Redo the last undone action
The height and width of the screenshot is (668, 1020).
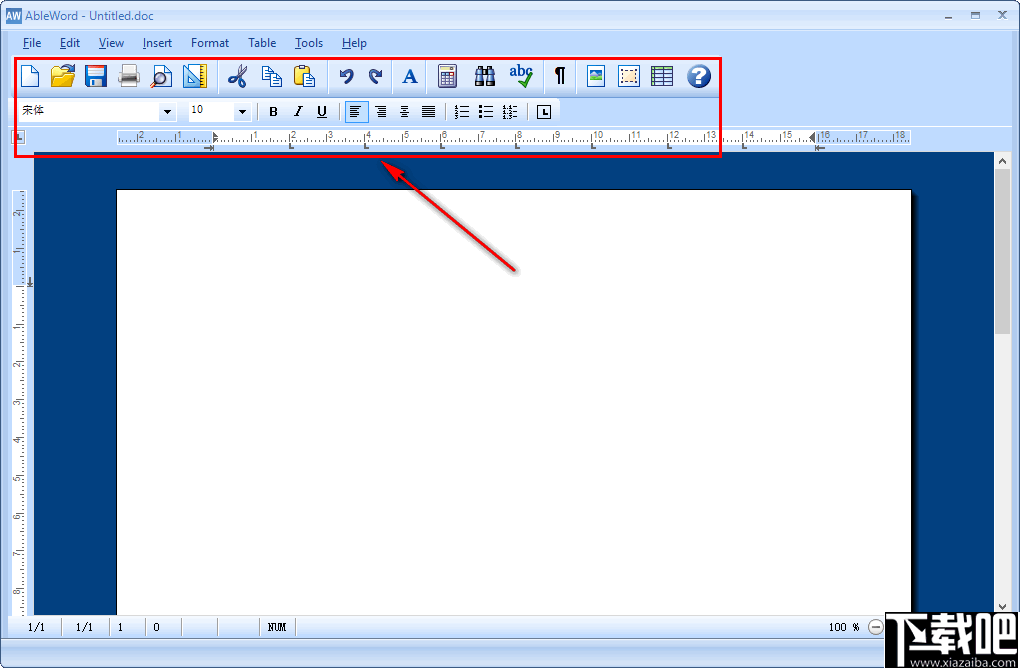click(x=375, y=76)
